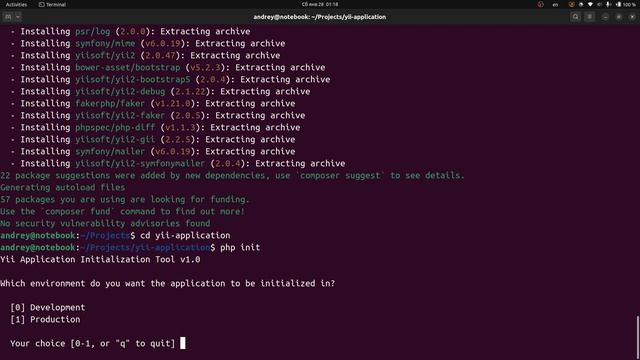The height and width of the screenshot is (360, 640).
Task: Click the 'php init' command text
Action: (x=240, y=247)
